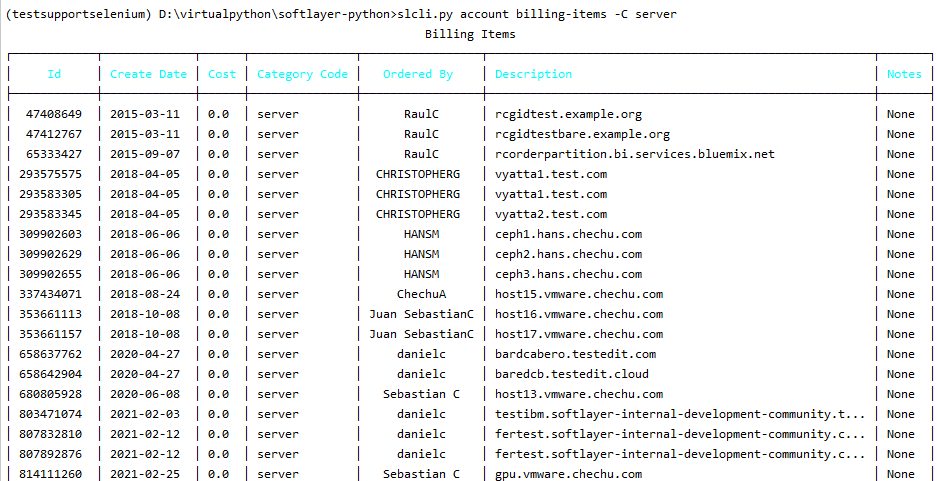The image size is (937, 481).
Task: Click billing item Id 814111260
Action: point(51,474)
